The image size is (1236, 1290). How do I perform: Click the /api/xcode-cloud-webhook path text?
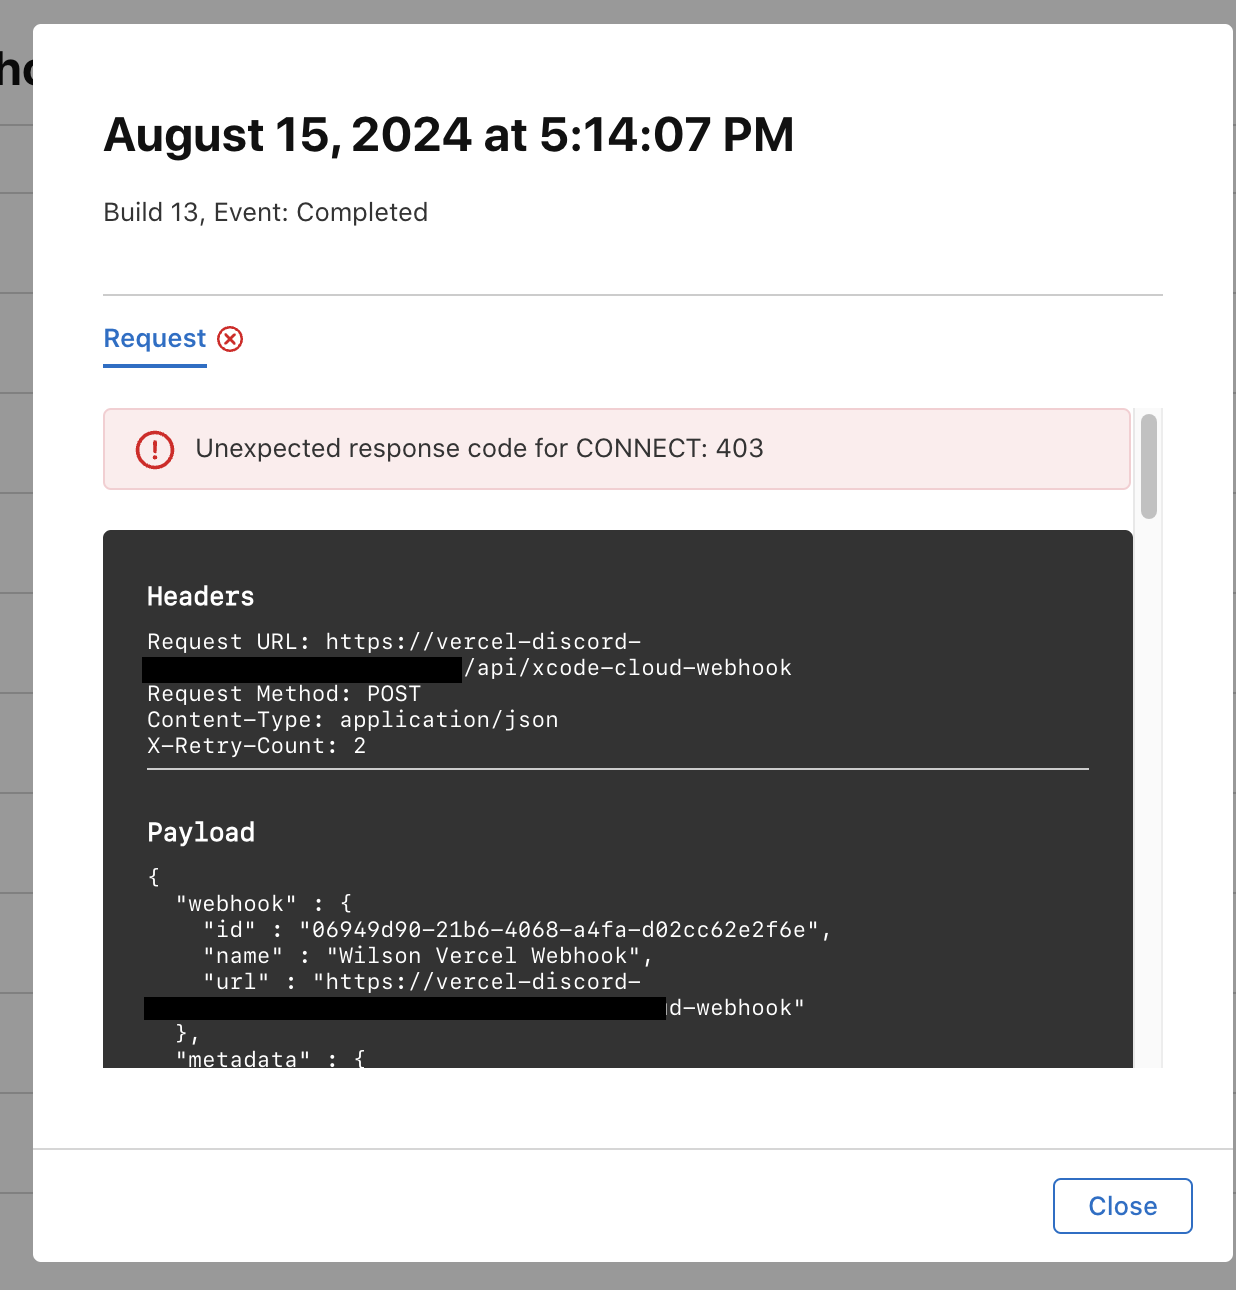point(628,668)
